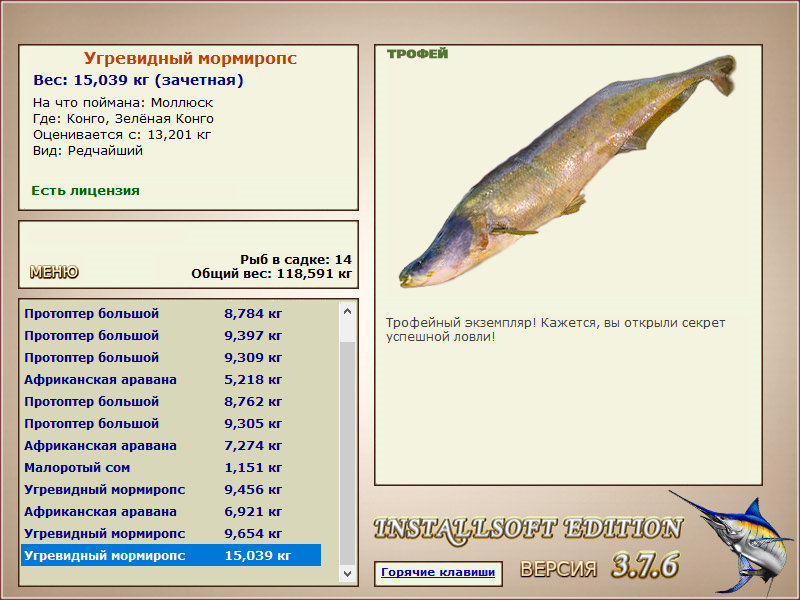
Task: Click the up arrow of the fish list scrollbar
Action: pyautogui.click(x=347, y=311)
